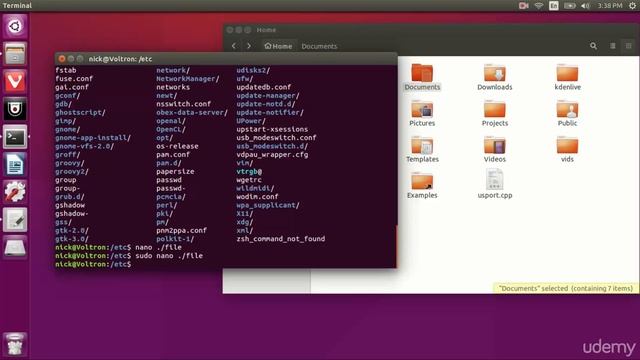The image size is (640, 360).
Task: Click the Files window title bar Home
Action: click(431, 30)
